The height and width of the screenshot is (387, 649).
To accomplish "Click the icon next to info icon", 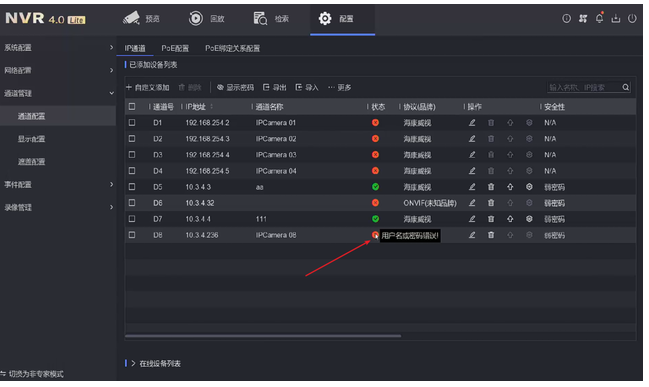I will [x=583, y=19].
